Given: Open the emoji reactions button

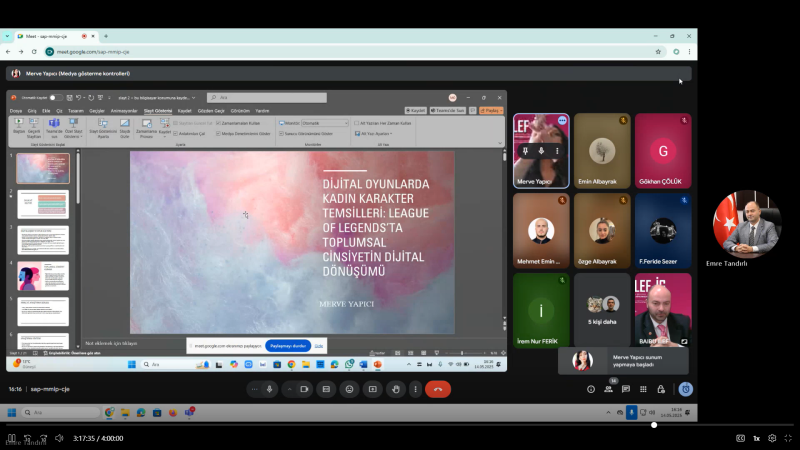Looking at the screenshot, I should click(349, 389).
